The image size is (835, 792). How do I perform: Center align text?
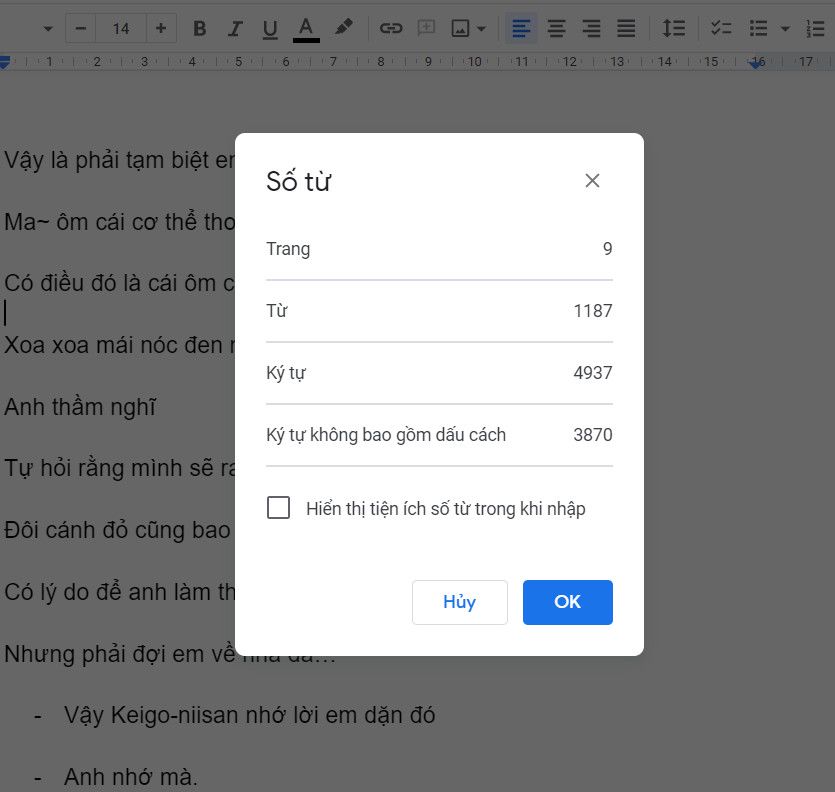click(x=556, y=28)
